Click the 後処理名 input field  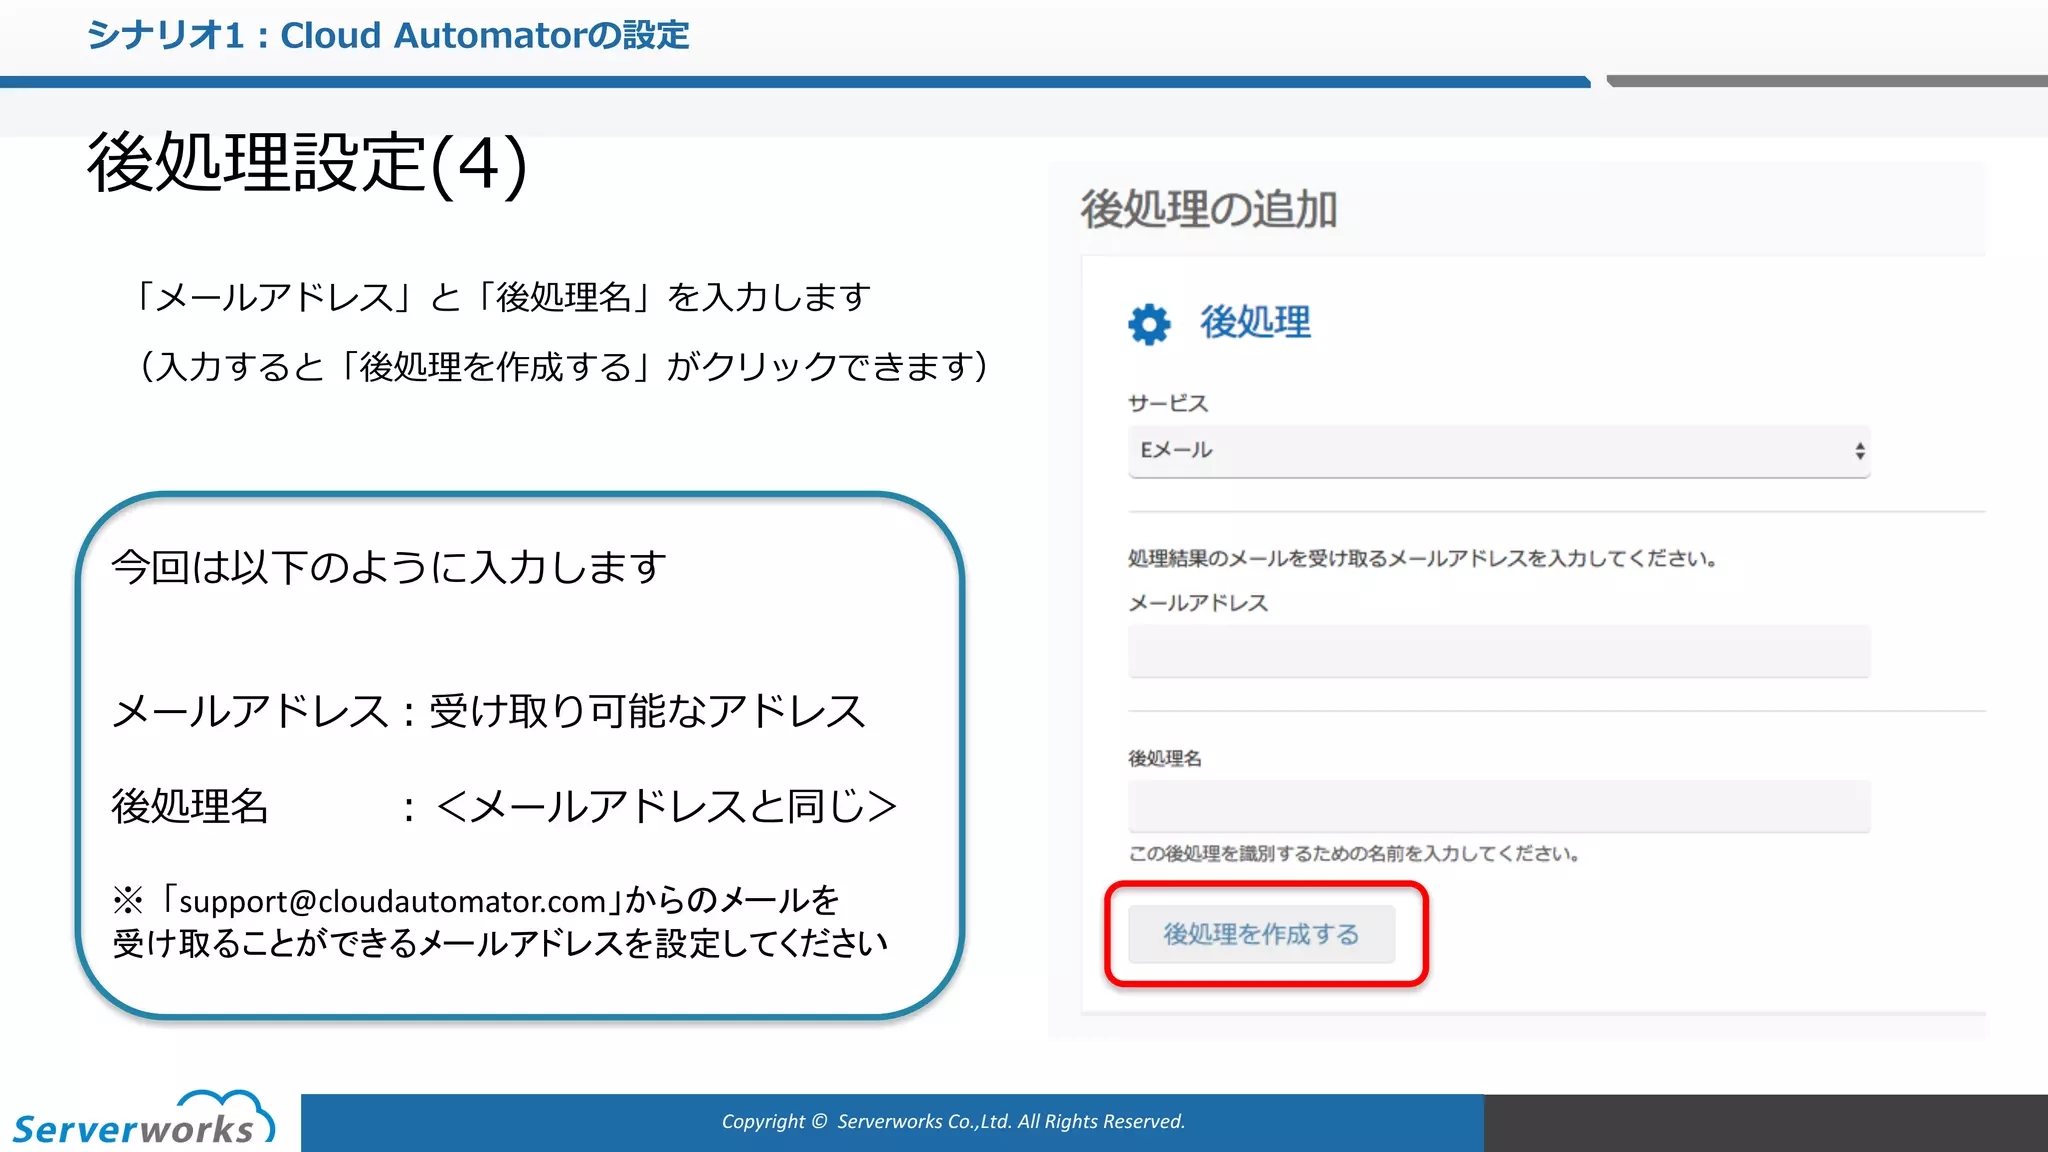coord(1499,806)
